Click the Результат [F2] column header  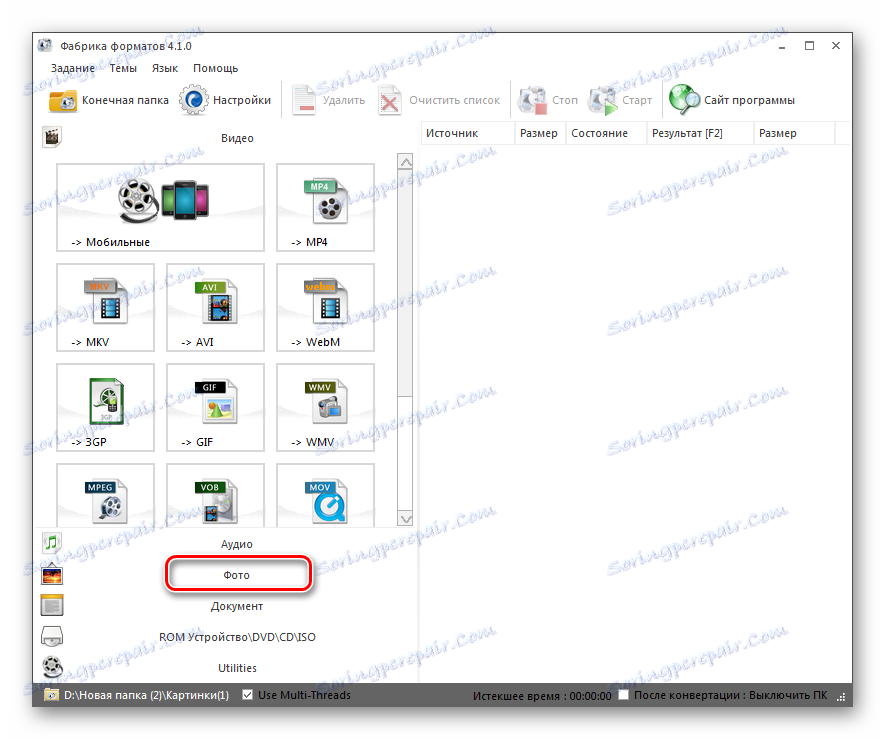[700, 133]
